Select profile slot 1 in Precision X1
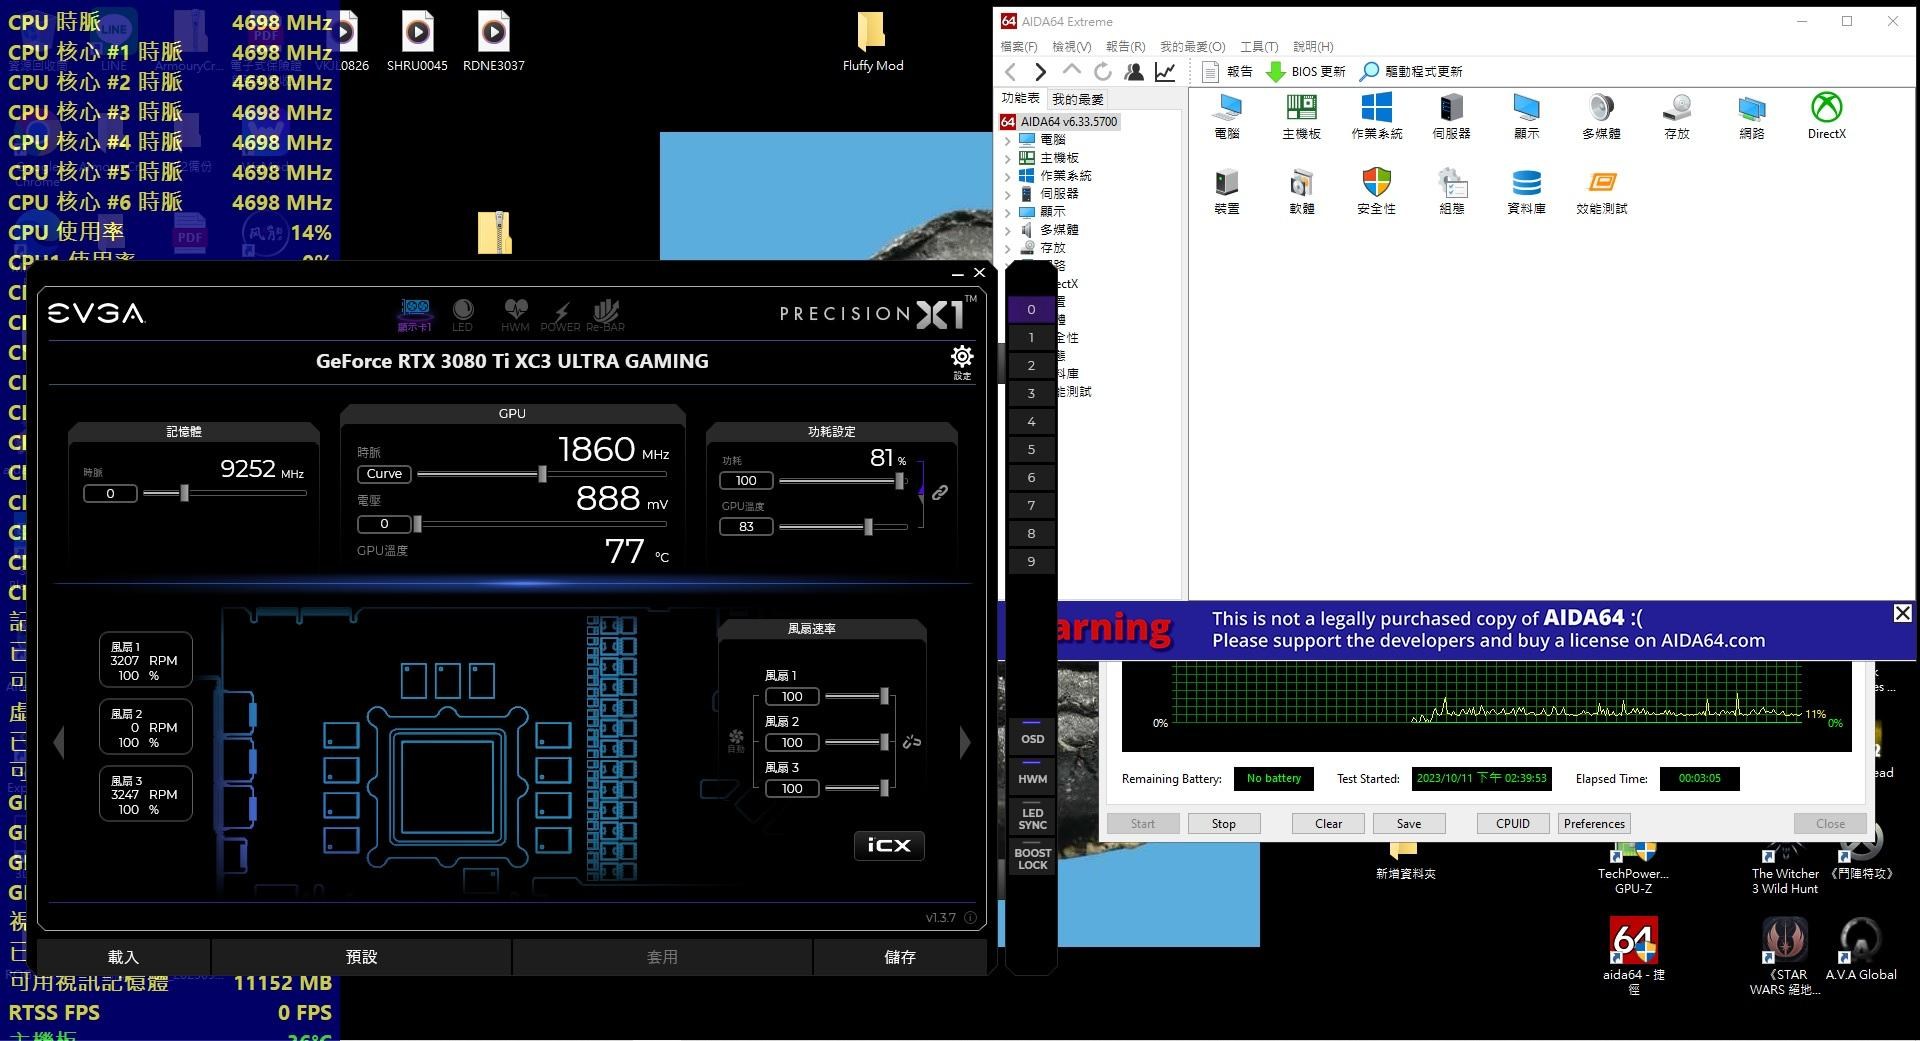The image size is (1920, 1041). [x=1031, y=338]
